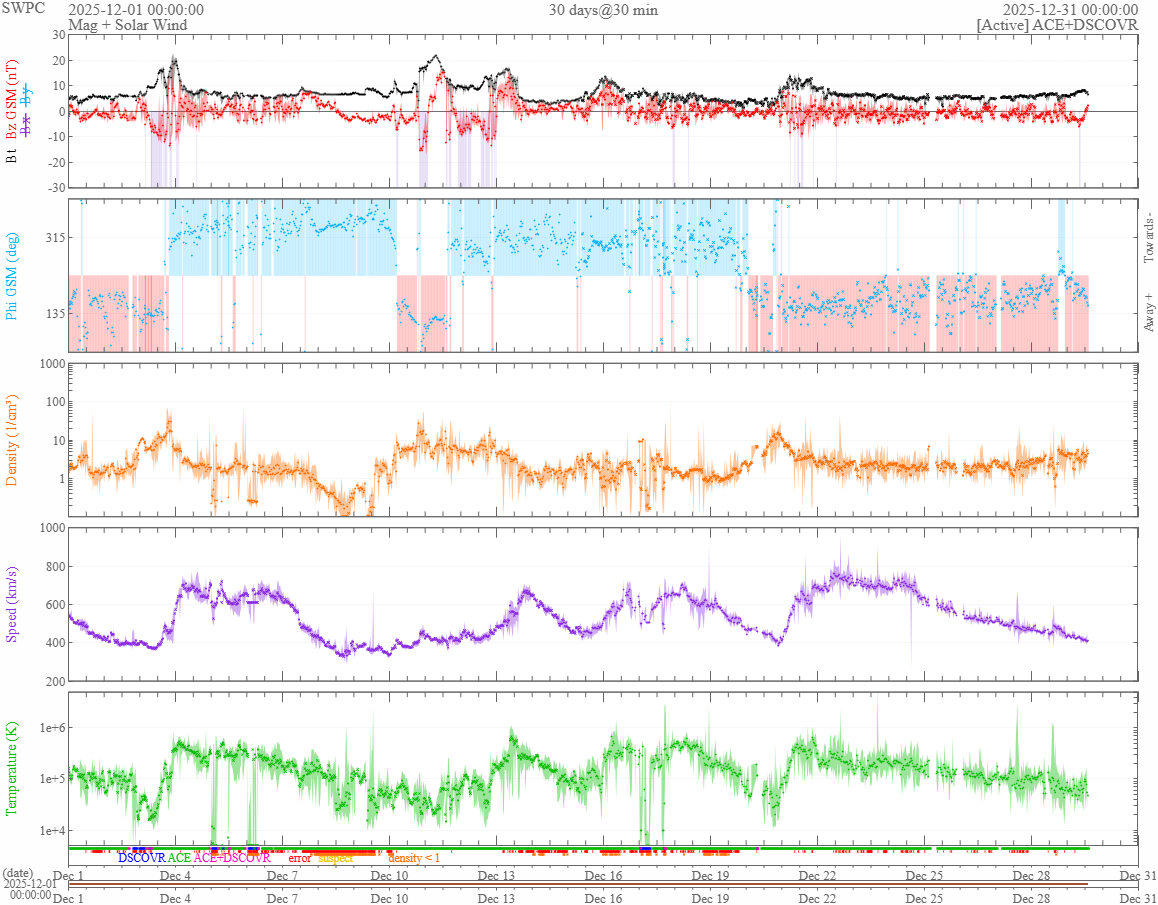Click the 'Phi GSM (deg)' axis label

click(x=11, y=276)
